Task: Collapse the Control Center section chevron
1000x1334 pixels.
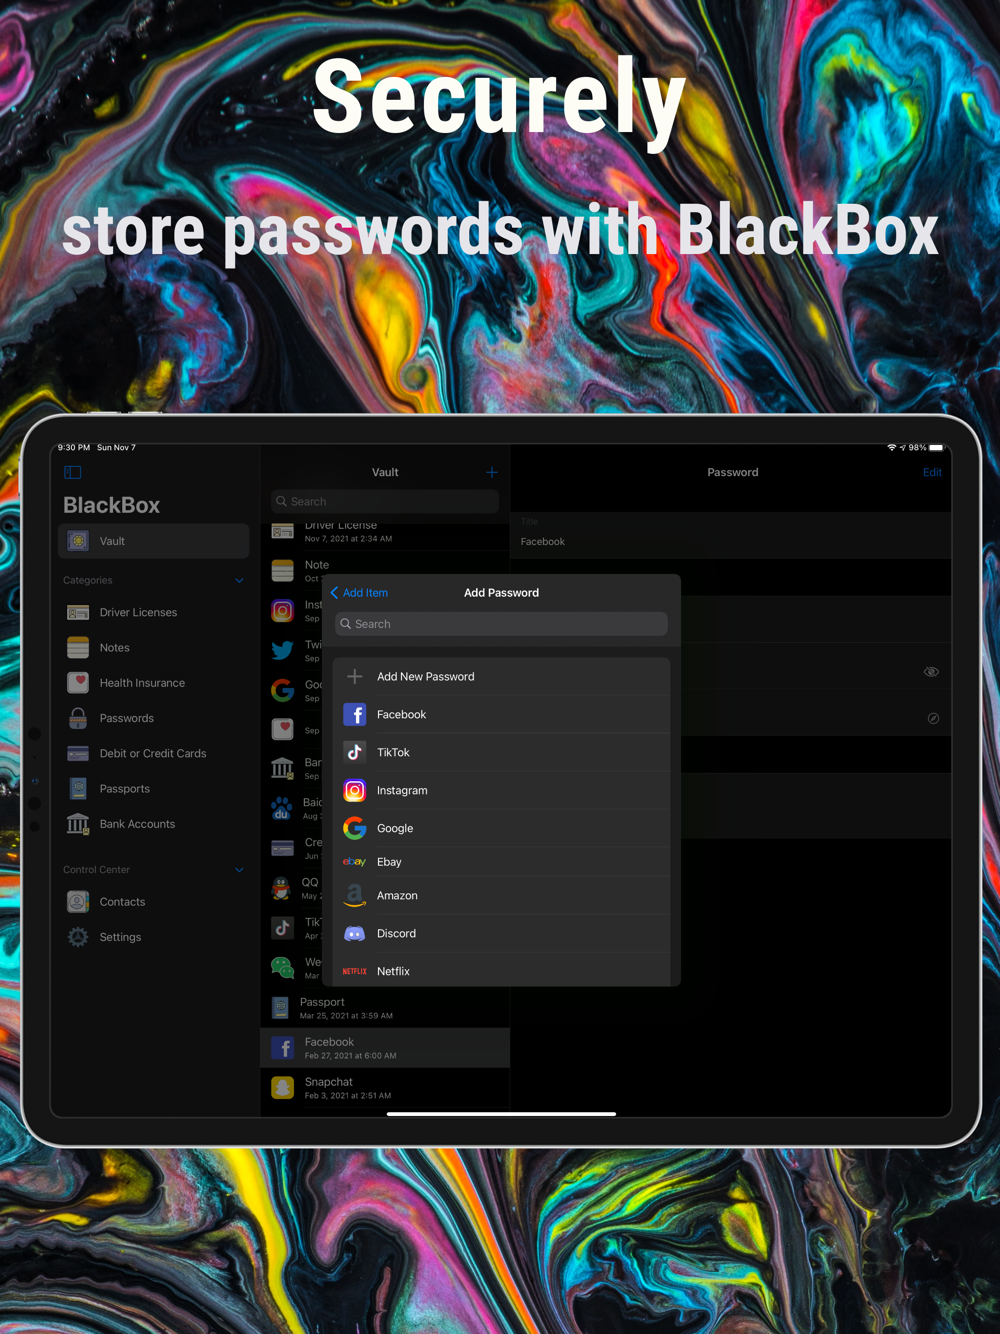Action: (x=239, y=870)
